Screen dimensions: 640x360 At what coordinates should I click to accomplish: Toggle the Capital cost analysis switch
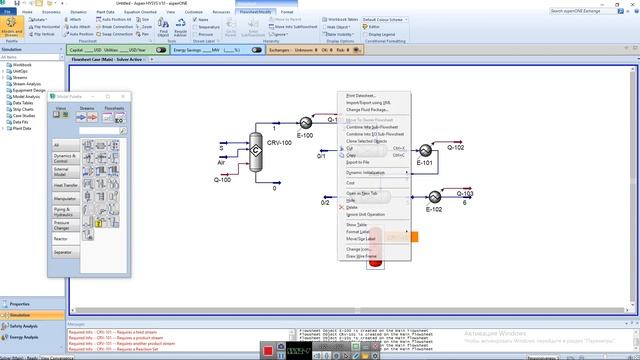click(x=161, y=50)
